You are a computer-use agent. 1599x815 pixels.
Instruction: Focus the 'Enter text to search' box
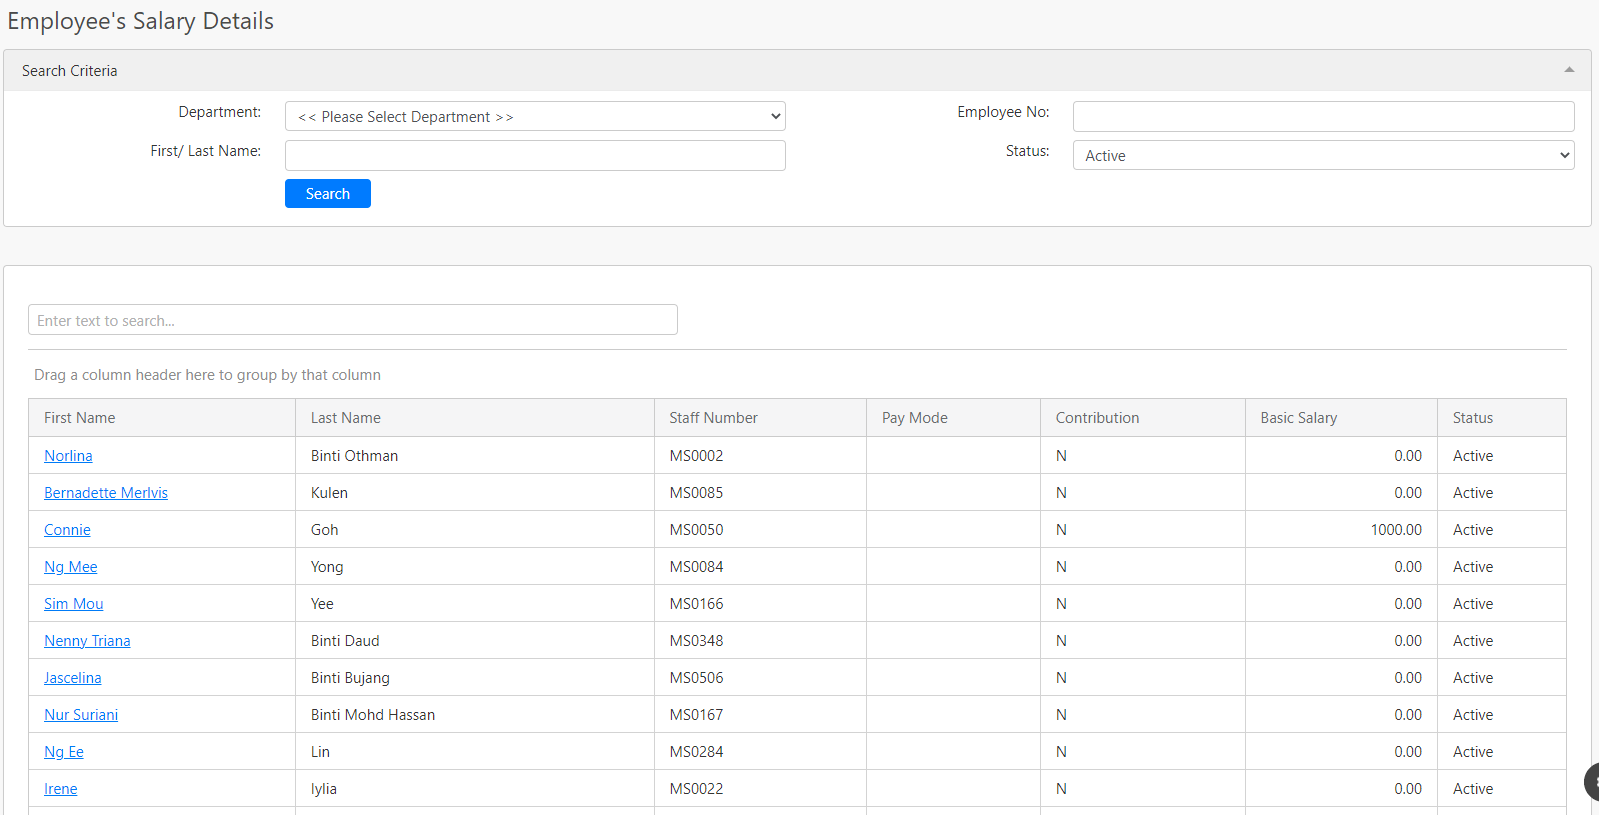pos(353,320)
